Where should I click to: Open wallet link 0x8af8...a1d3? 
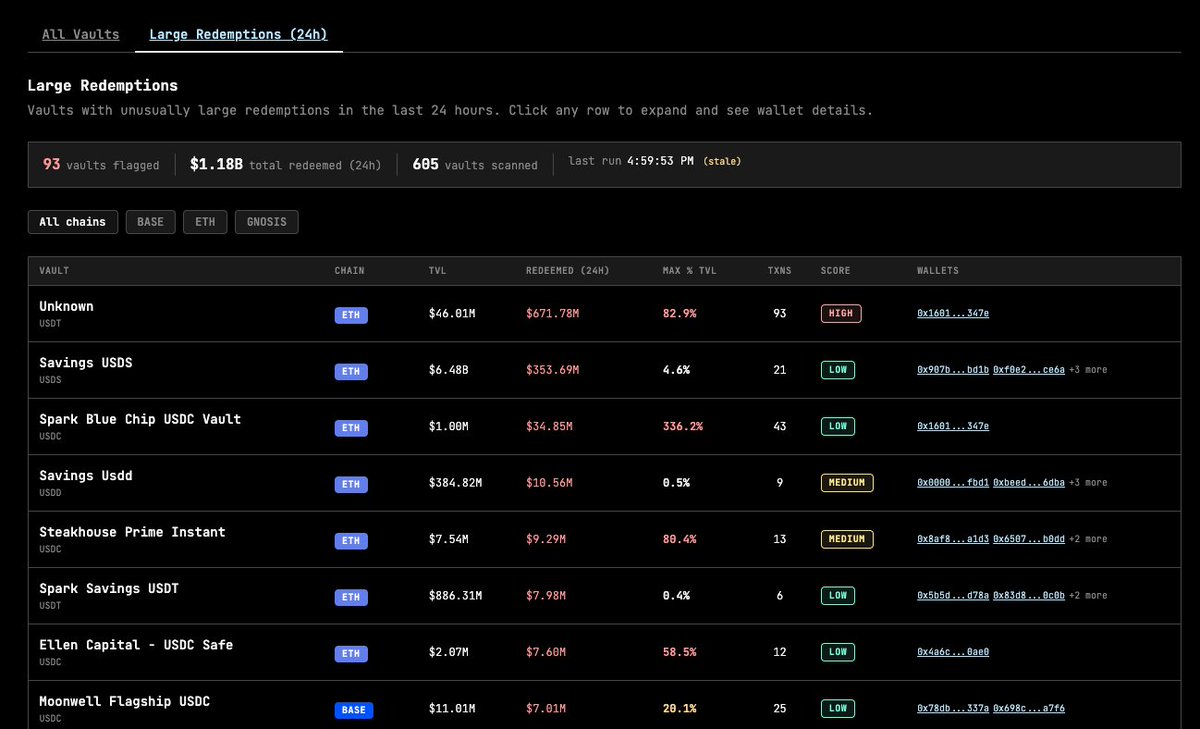point(953,539)
